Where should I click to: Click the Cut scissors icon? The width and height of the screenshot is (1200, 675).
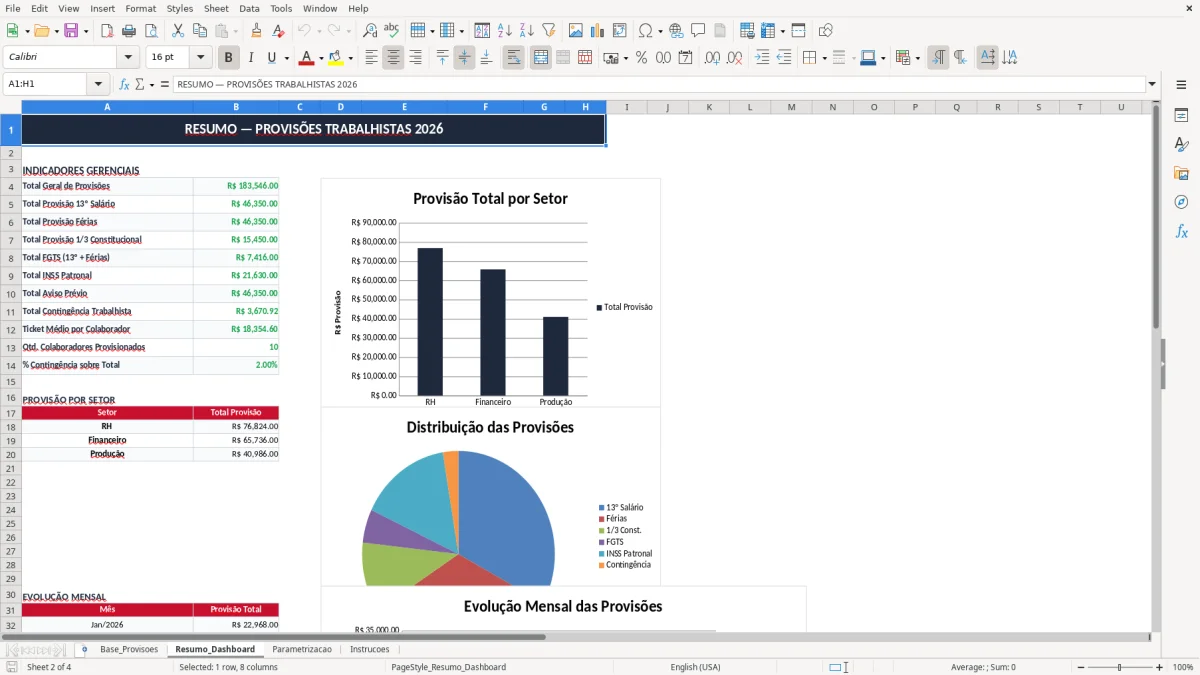coord(177,31)
